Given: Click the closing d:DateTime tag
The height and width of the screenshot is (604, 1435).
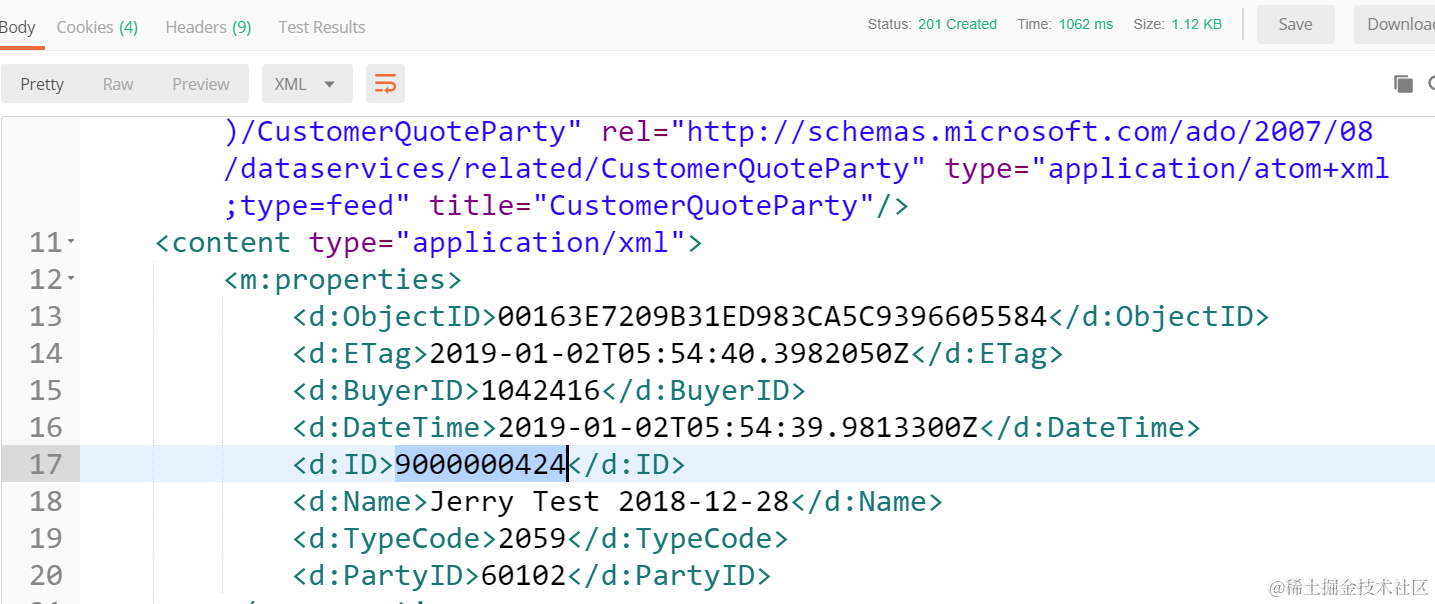Looking at the screenshot, I should tap(1090, 428).
